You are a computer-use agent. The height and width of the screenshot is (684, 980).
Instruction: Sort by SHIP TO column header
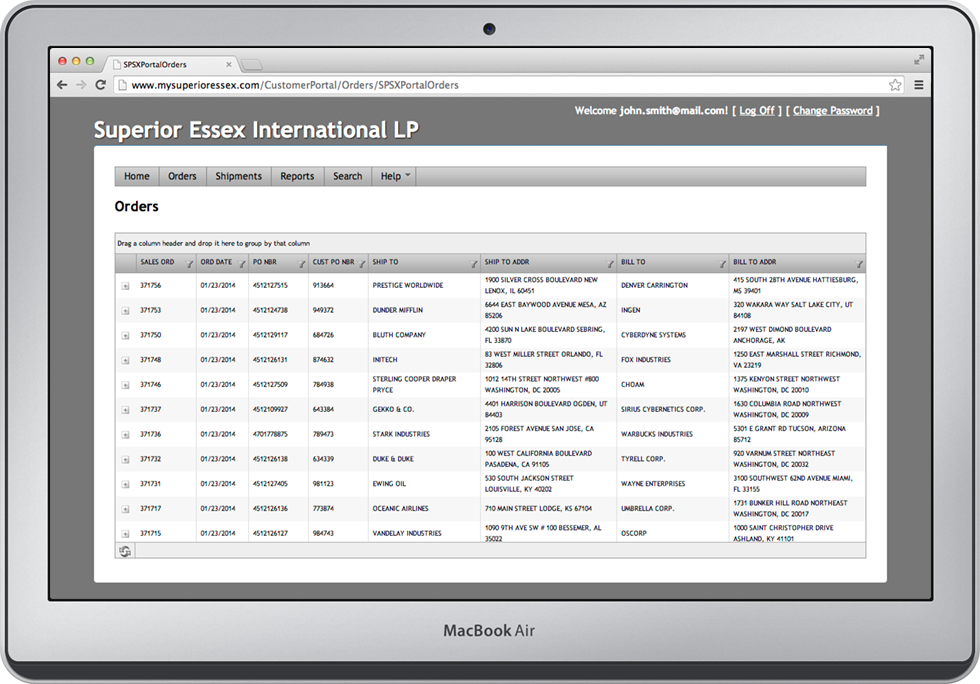pos(385,262)
